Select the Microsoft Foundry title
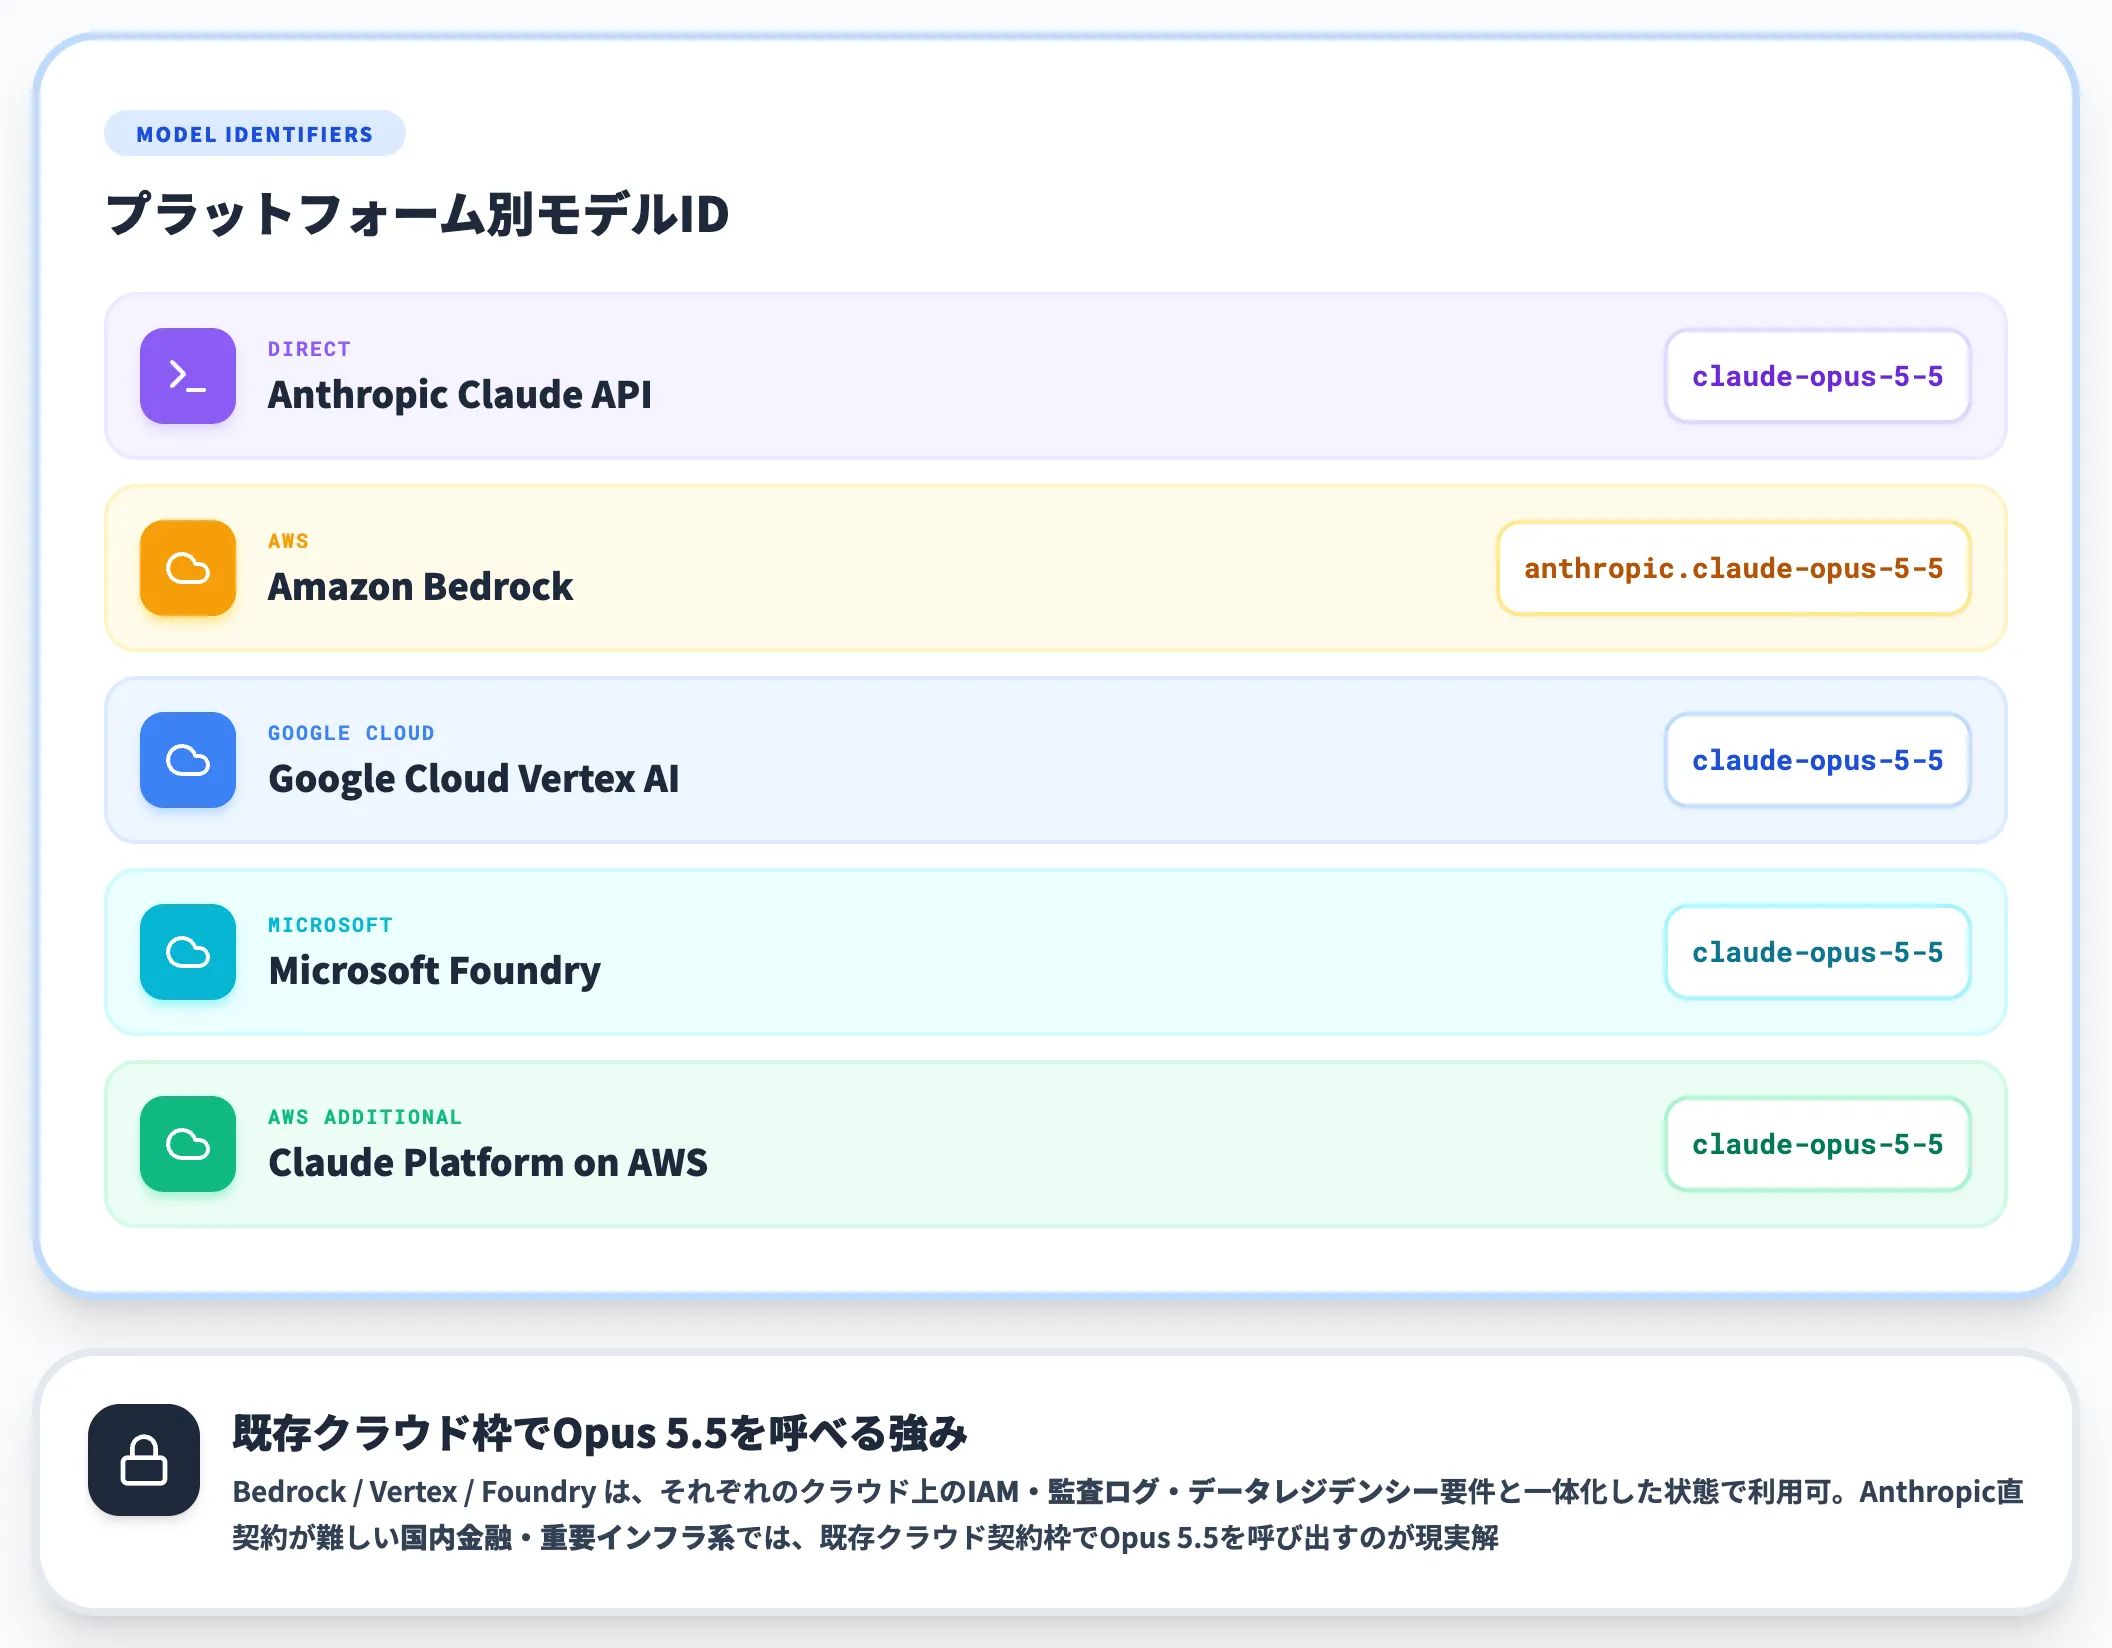2112x1648 pixels. tap(435, 971)
